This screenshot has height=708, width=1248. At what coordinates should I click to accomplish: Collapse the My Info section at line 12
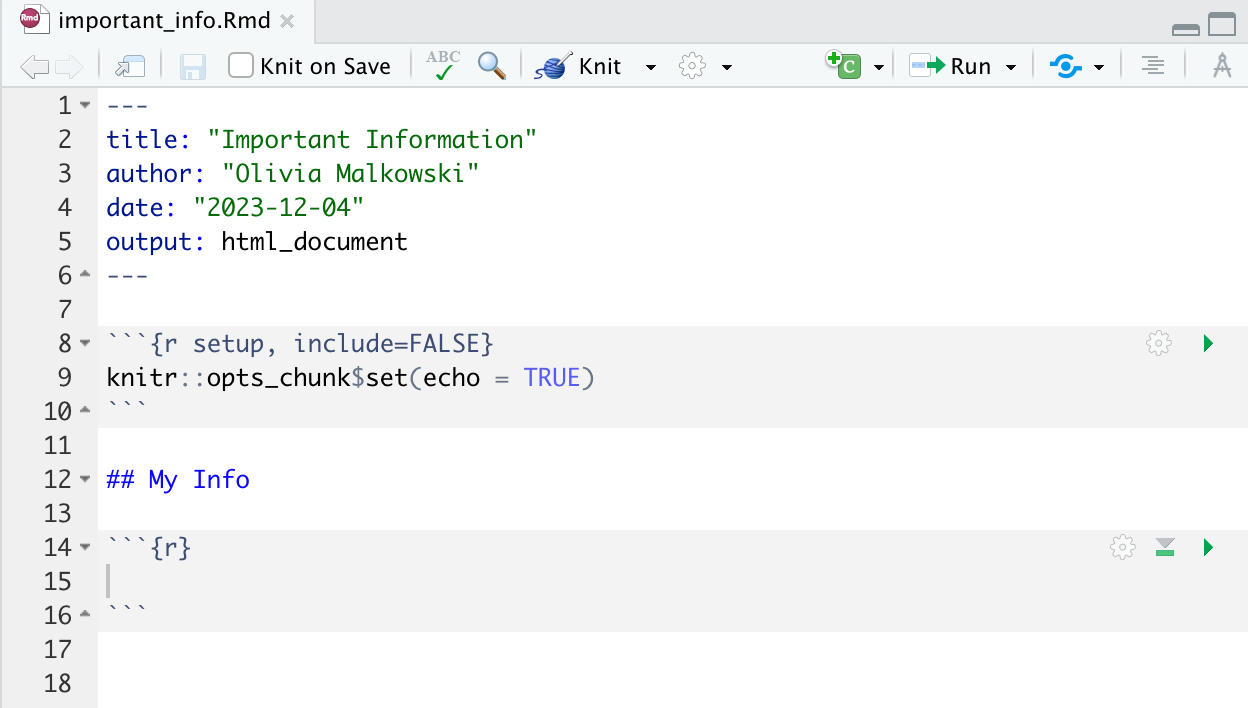coord(84,479)
